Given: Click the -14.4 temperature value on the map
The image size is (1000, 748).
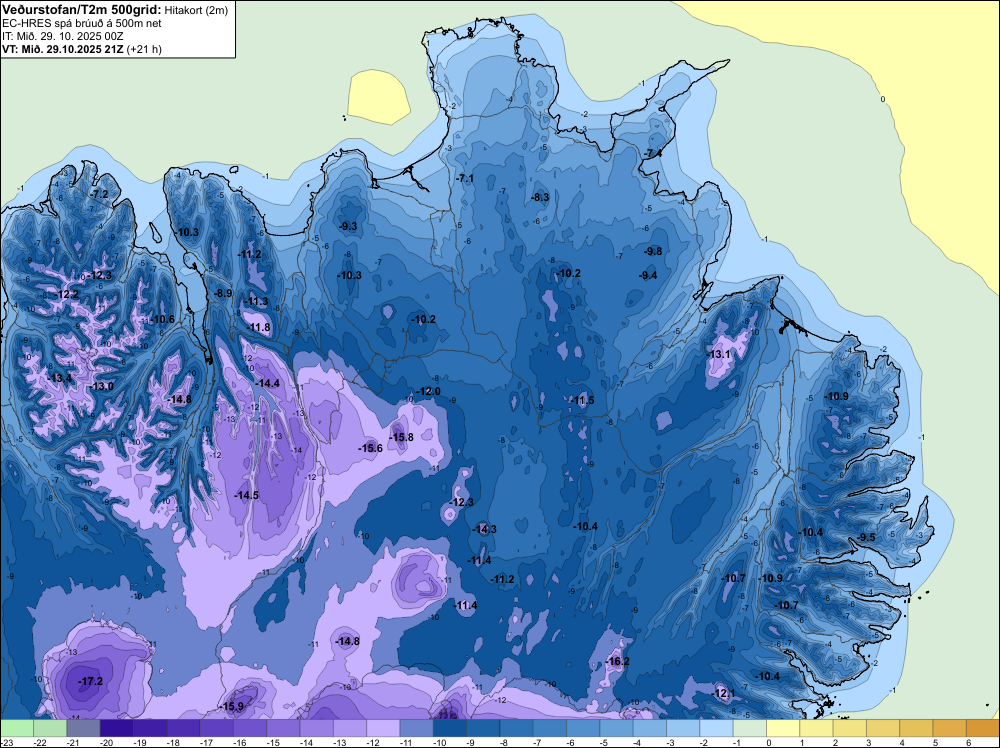Looking at the screenshot, I should tap(267, 383).
